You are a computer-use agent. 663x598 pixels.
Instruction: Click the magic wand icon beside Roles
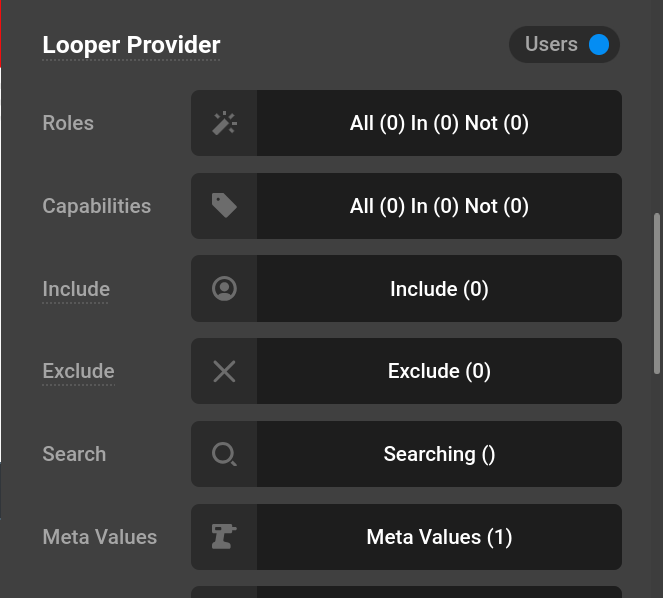pos(224,123)
